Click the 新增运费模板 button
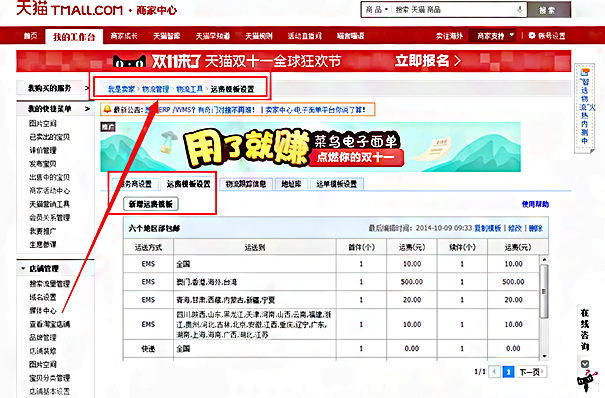The width and height of the screenshot is (605, 398). [x=151, y=204]
